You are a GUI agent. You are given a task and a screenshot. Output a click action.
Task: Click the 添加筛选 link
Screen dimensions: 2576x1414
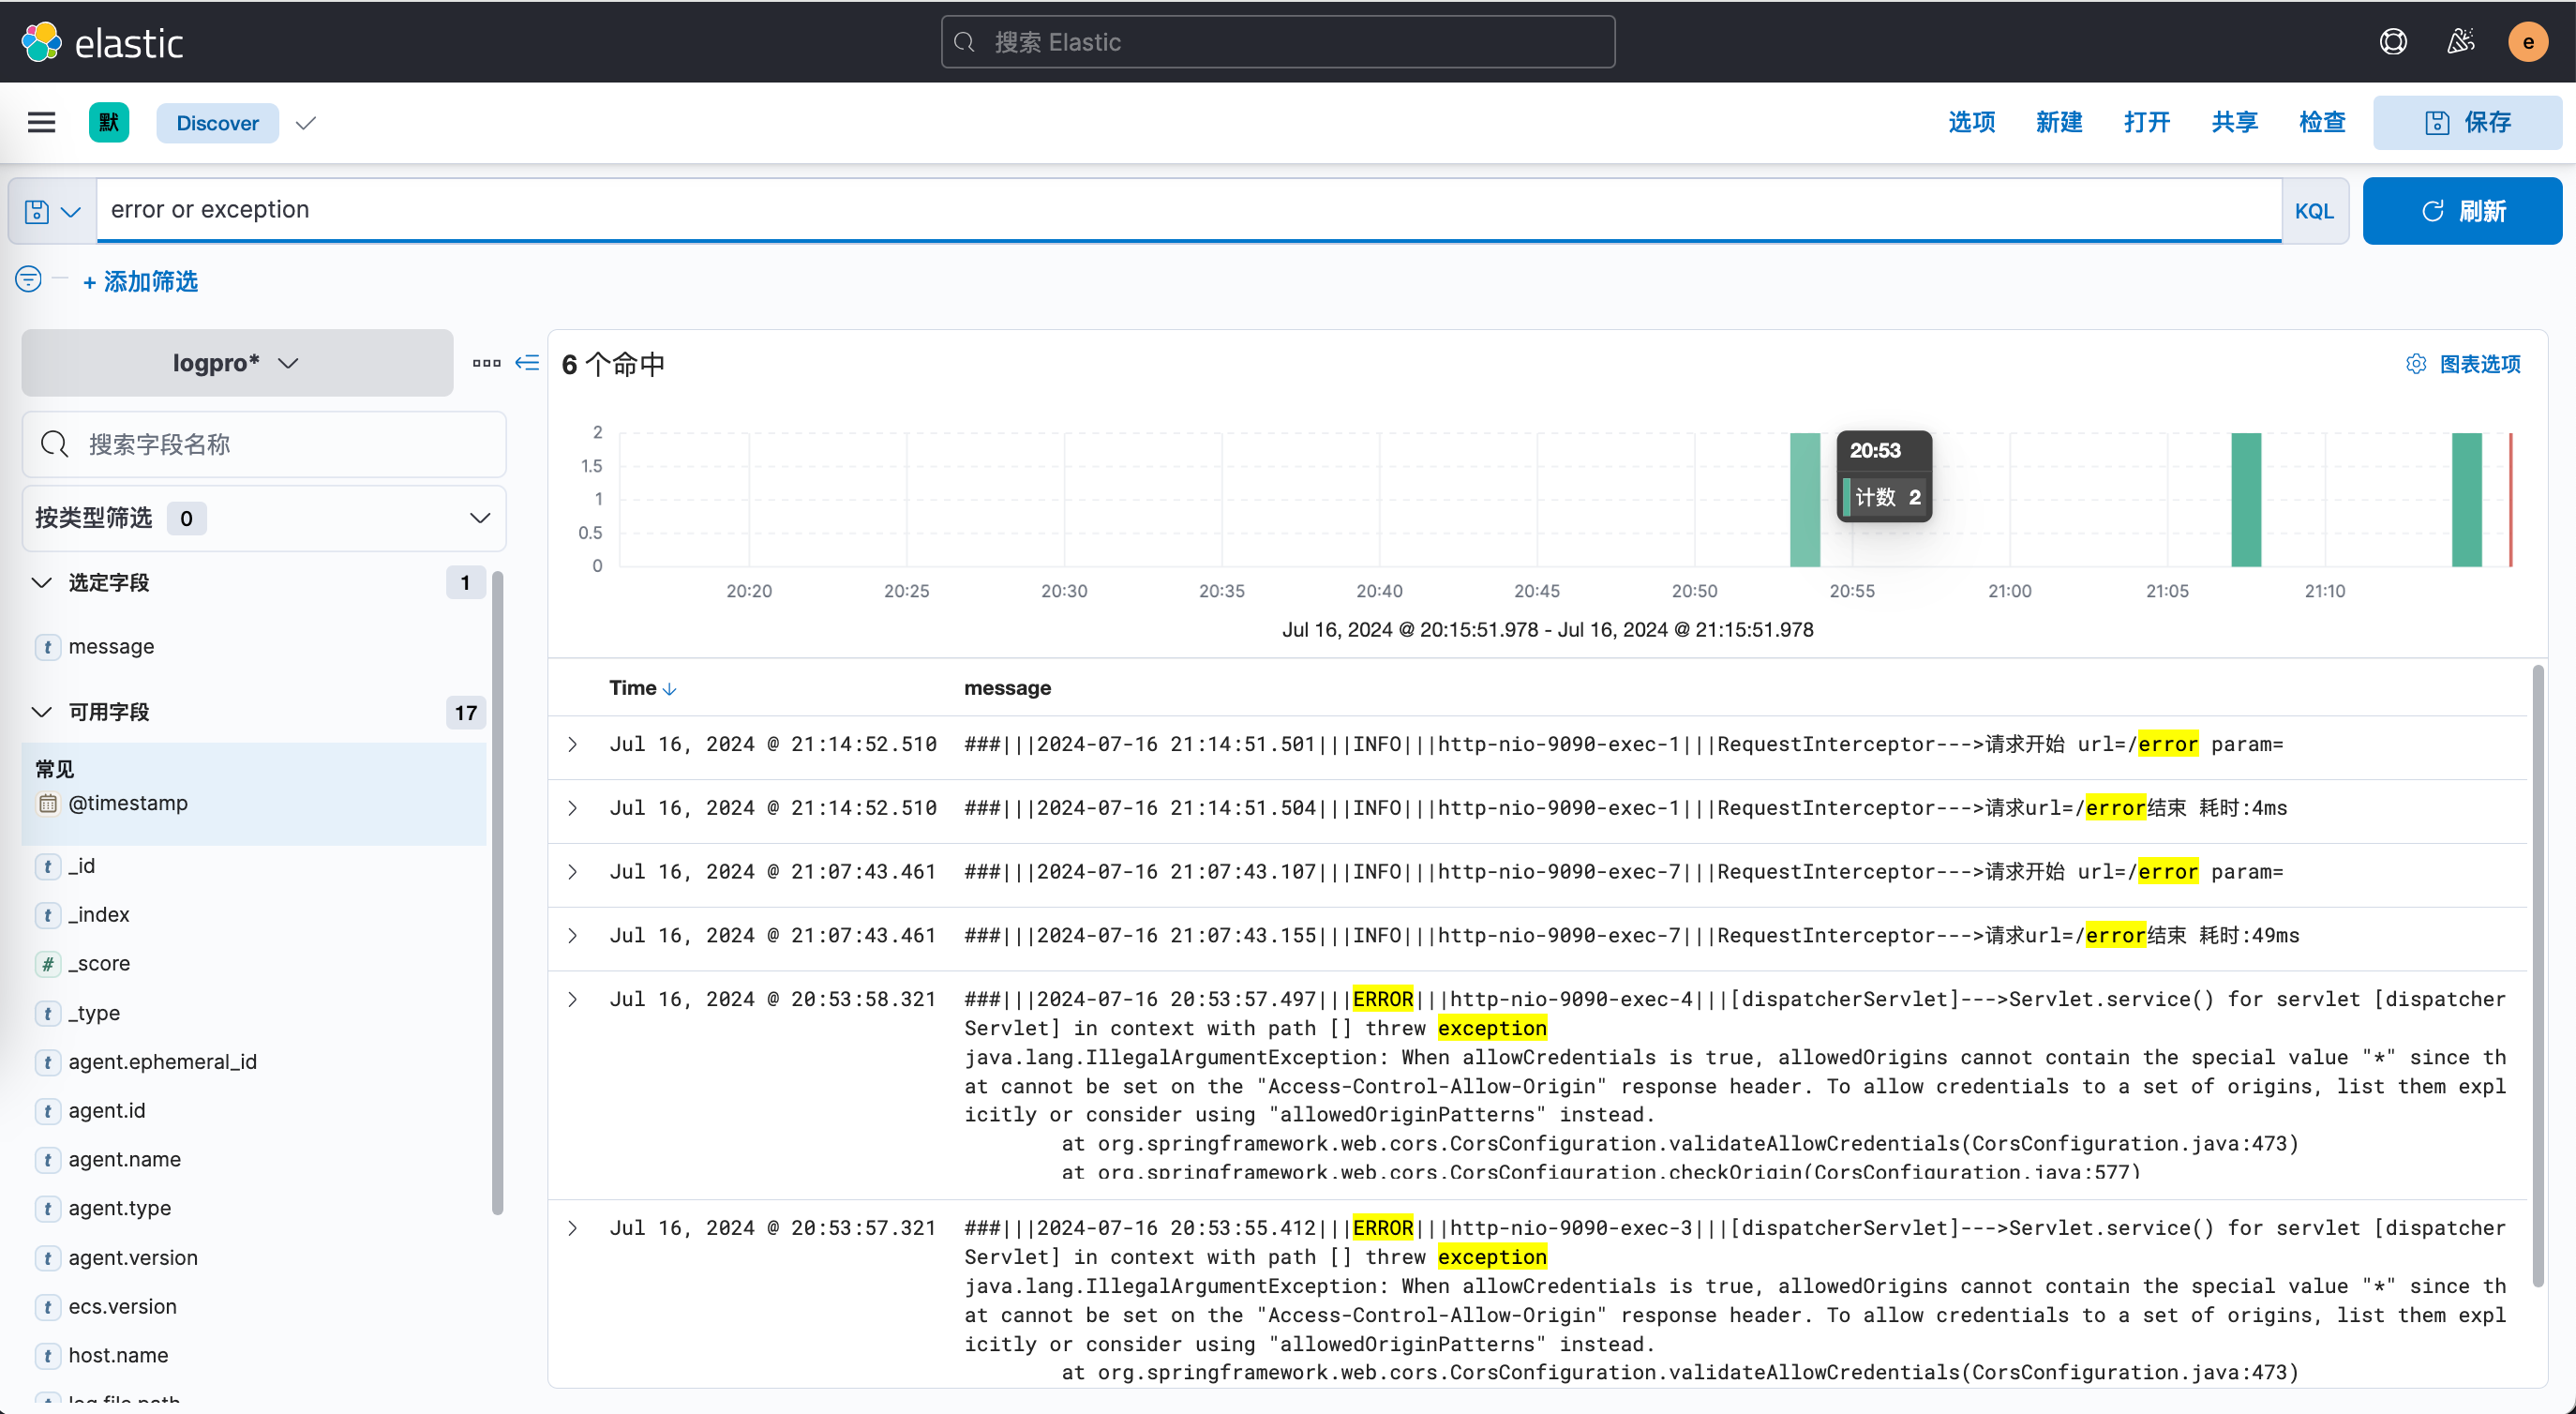tap(141, 282)
